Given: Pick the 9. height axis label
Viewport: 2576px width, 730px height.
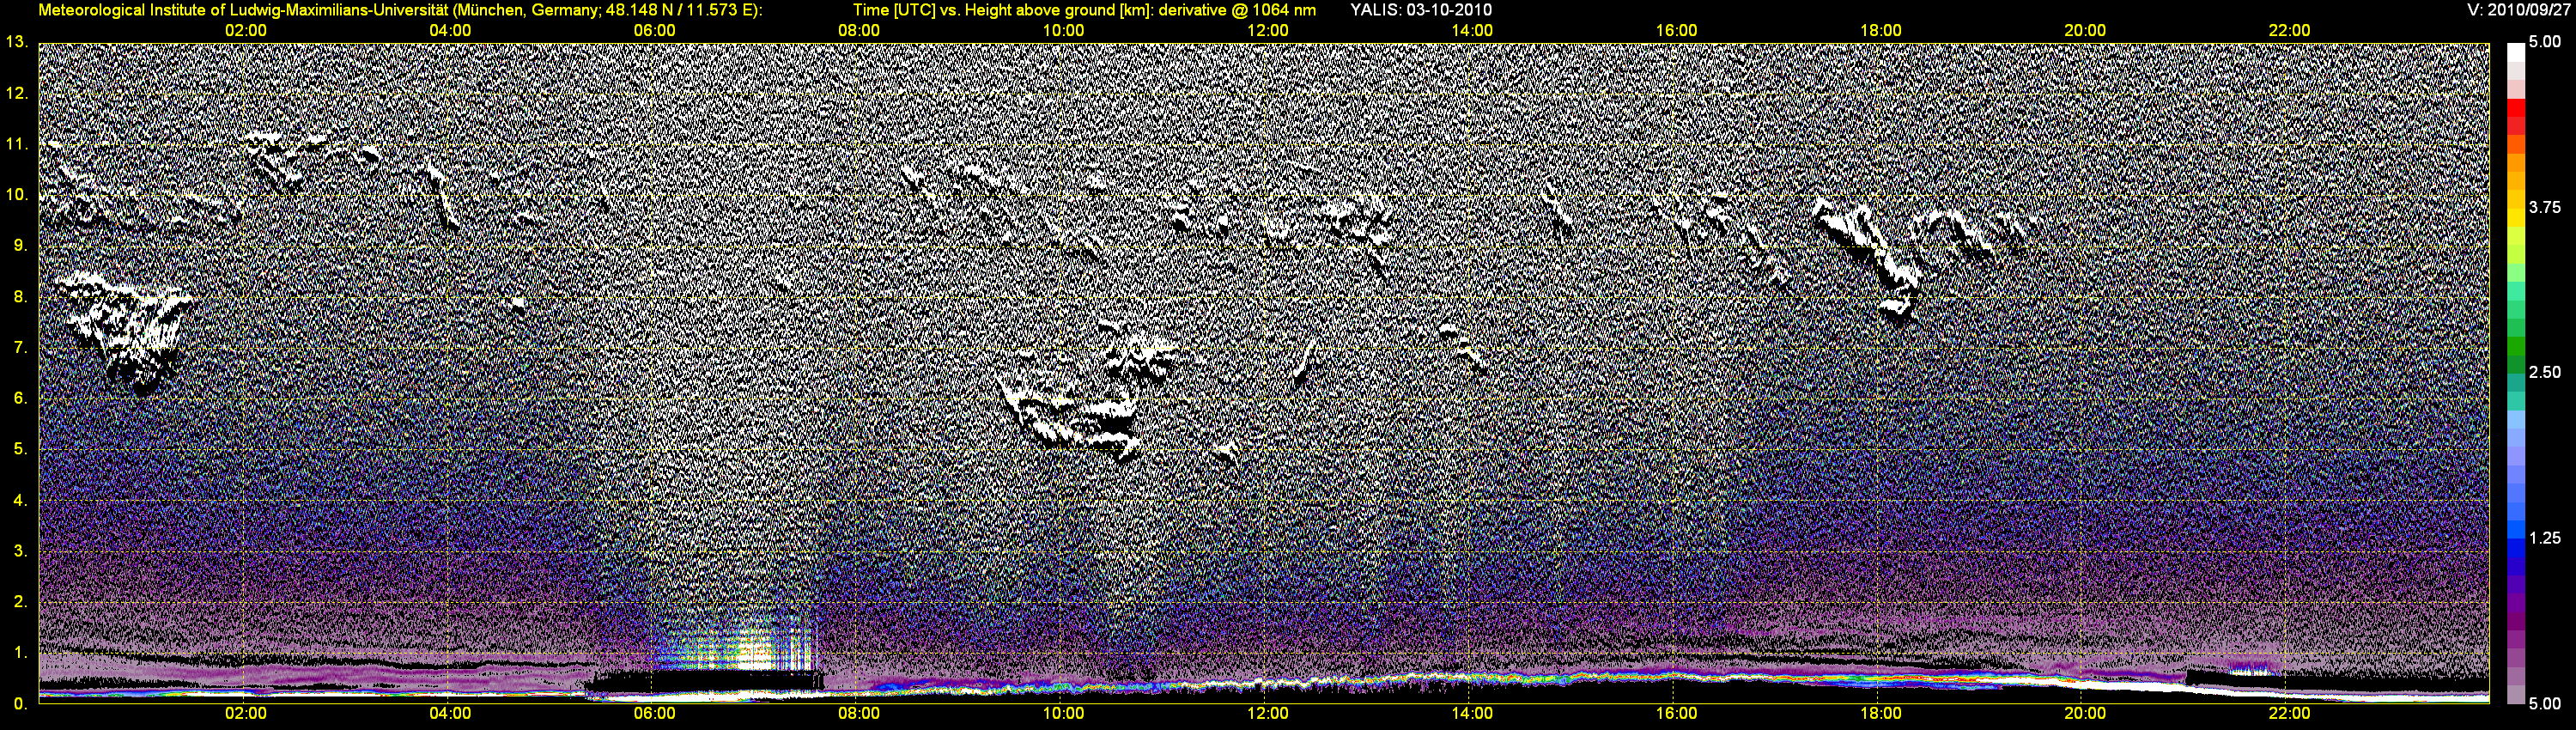Looking at the screenshot, I should point(19,246).
